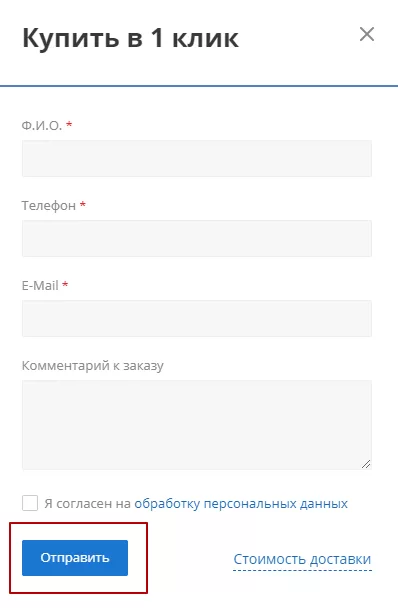Click the Ф.И.О. field label
Viewport: 398px width, 608px height.
[42, 125]
